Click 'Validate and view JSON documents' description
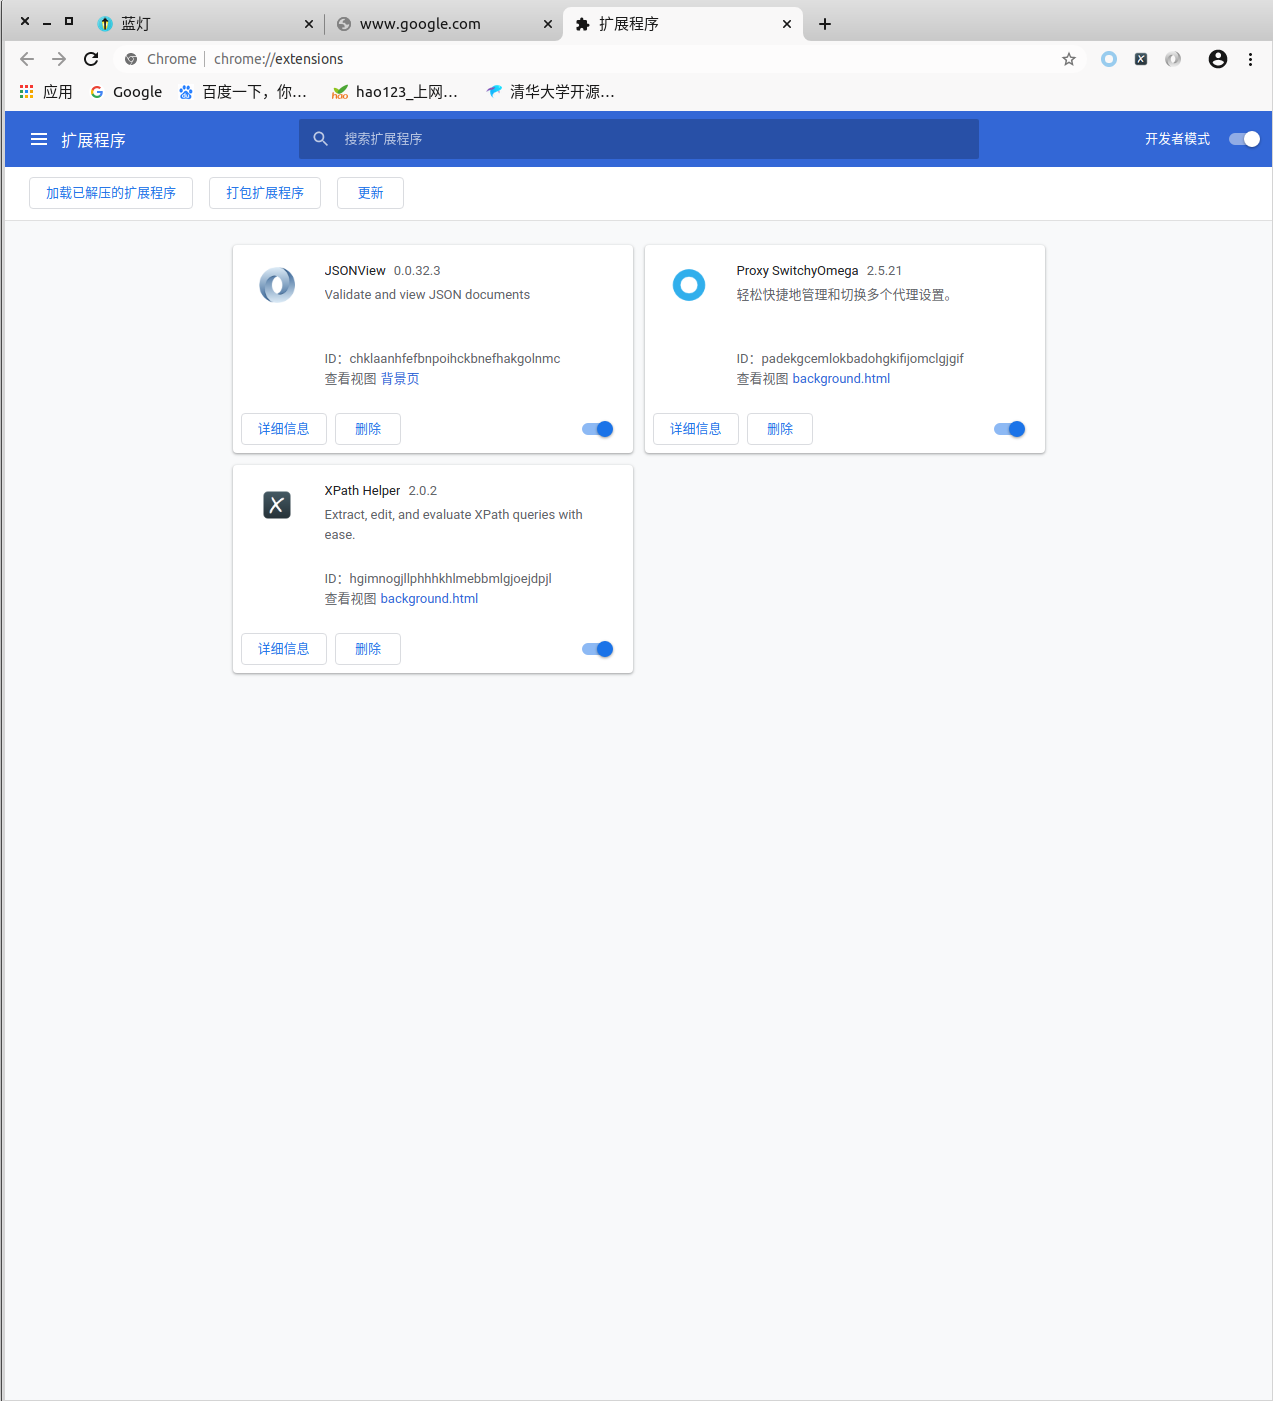Viewport: 1273px width, 1401px height. point(427,295)
